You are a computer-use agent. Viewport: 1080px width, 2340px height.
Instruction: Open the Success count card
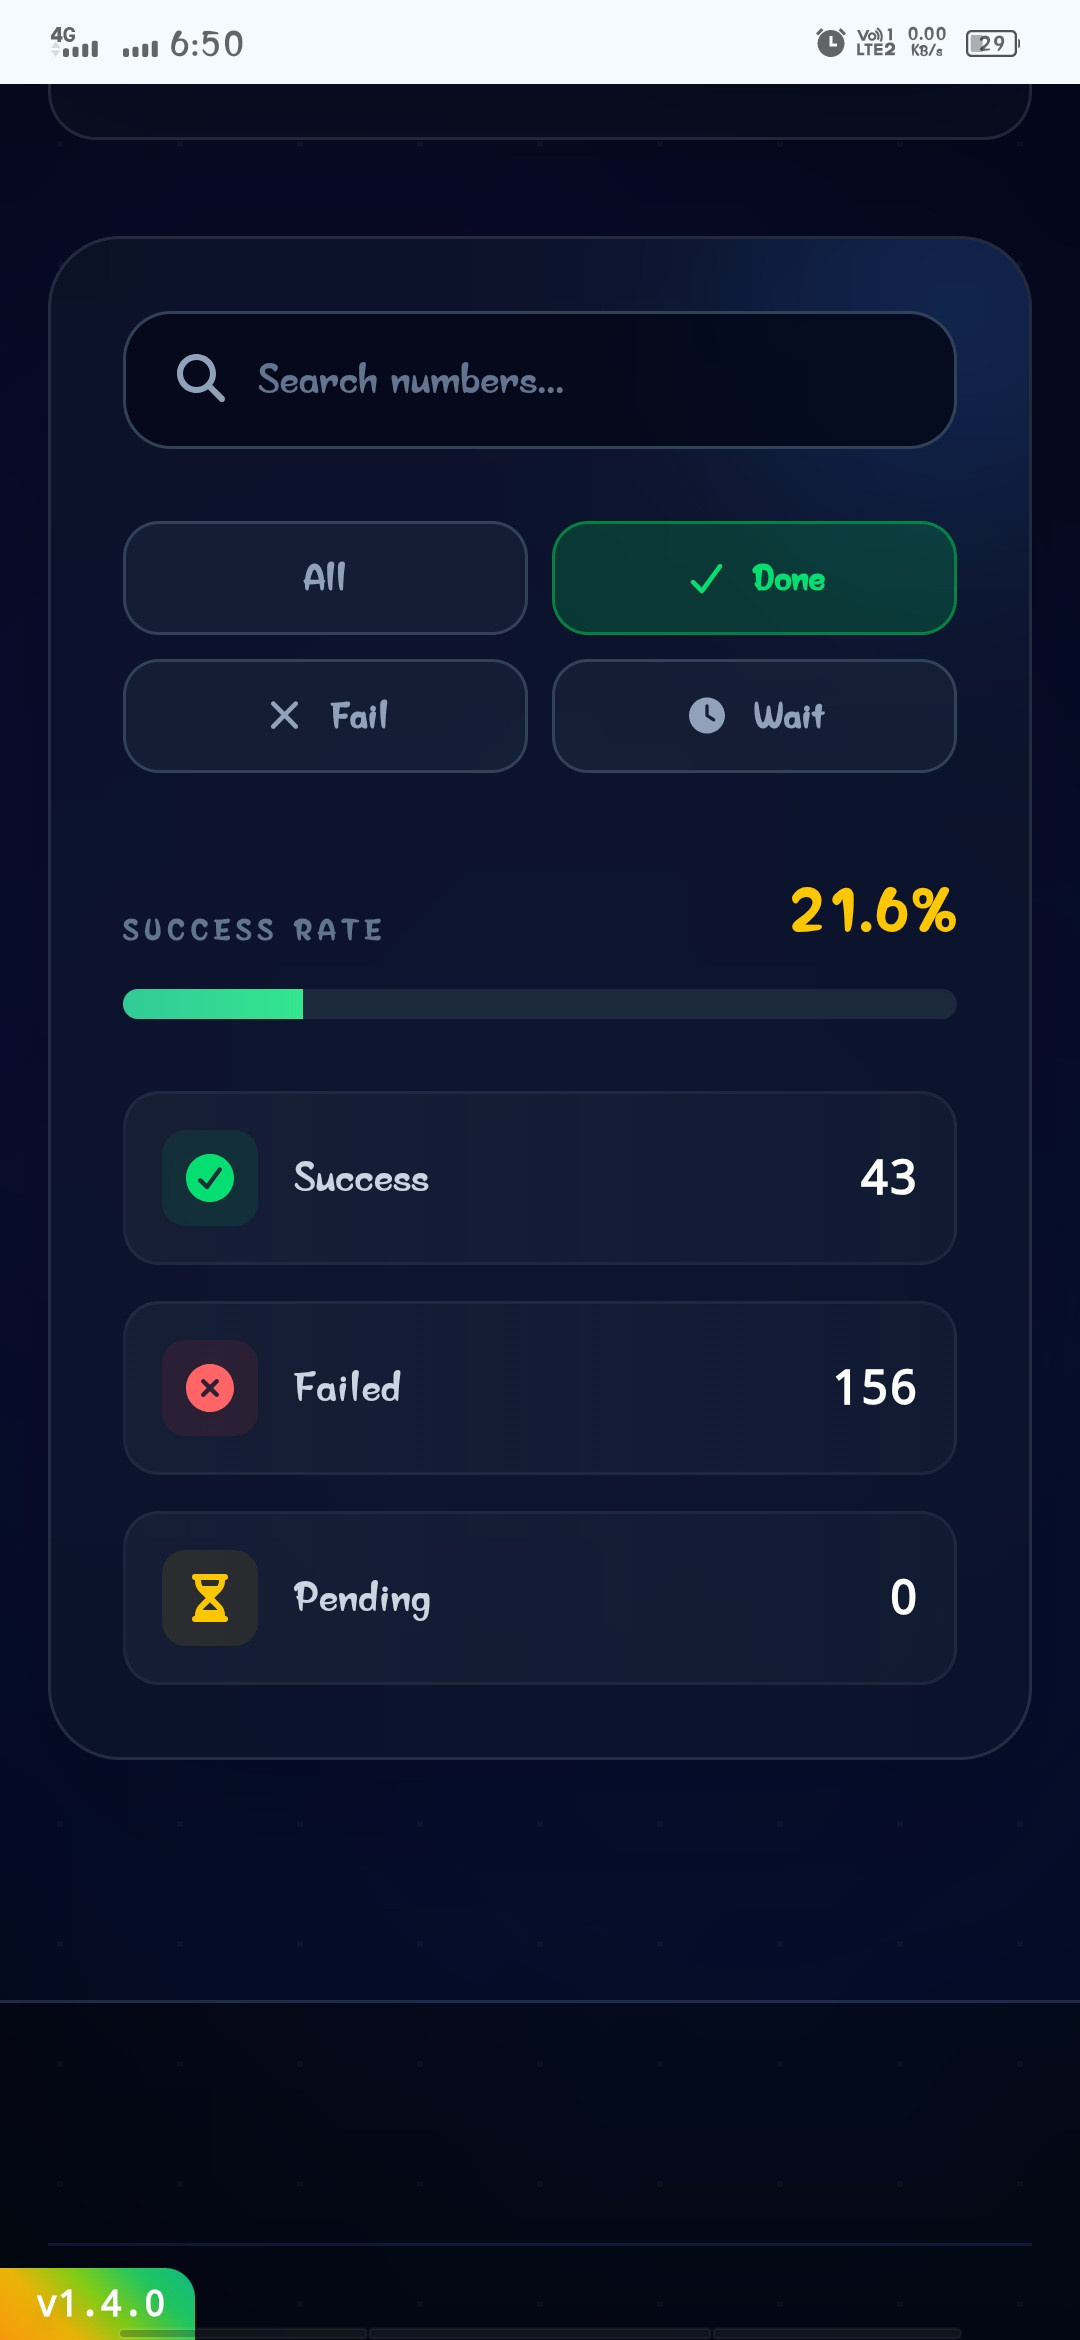tap(540, 1178)
